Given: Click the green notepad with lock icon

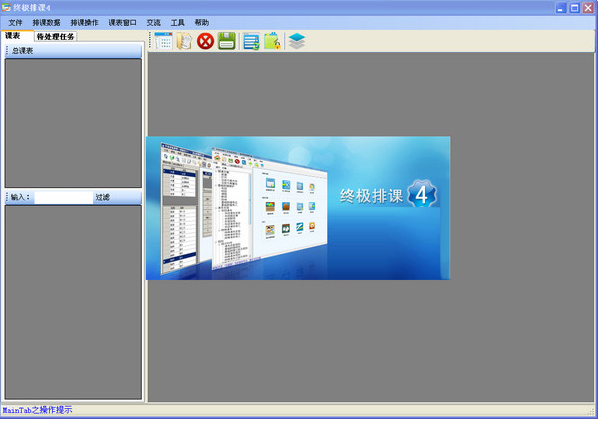Looking at the screenshot, I should (x=272, y=41).
